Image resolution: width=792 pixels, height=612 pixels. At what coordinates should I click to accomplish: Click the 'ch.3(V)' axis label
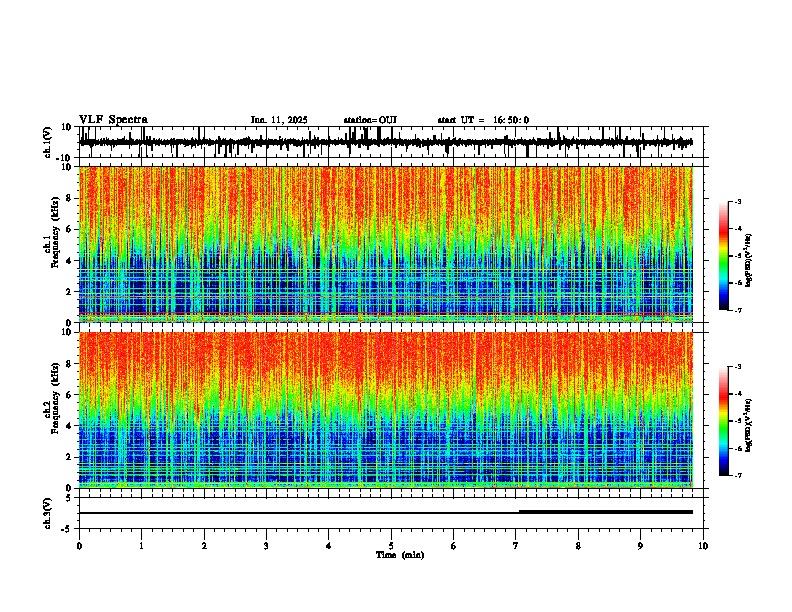pyautogui.click(x=48, y=513)
